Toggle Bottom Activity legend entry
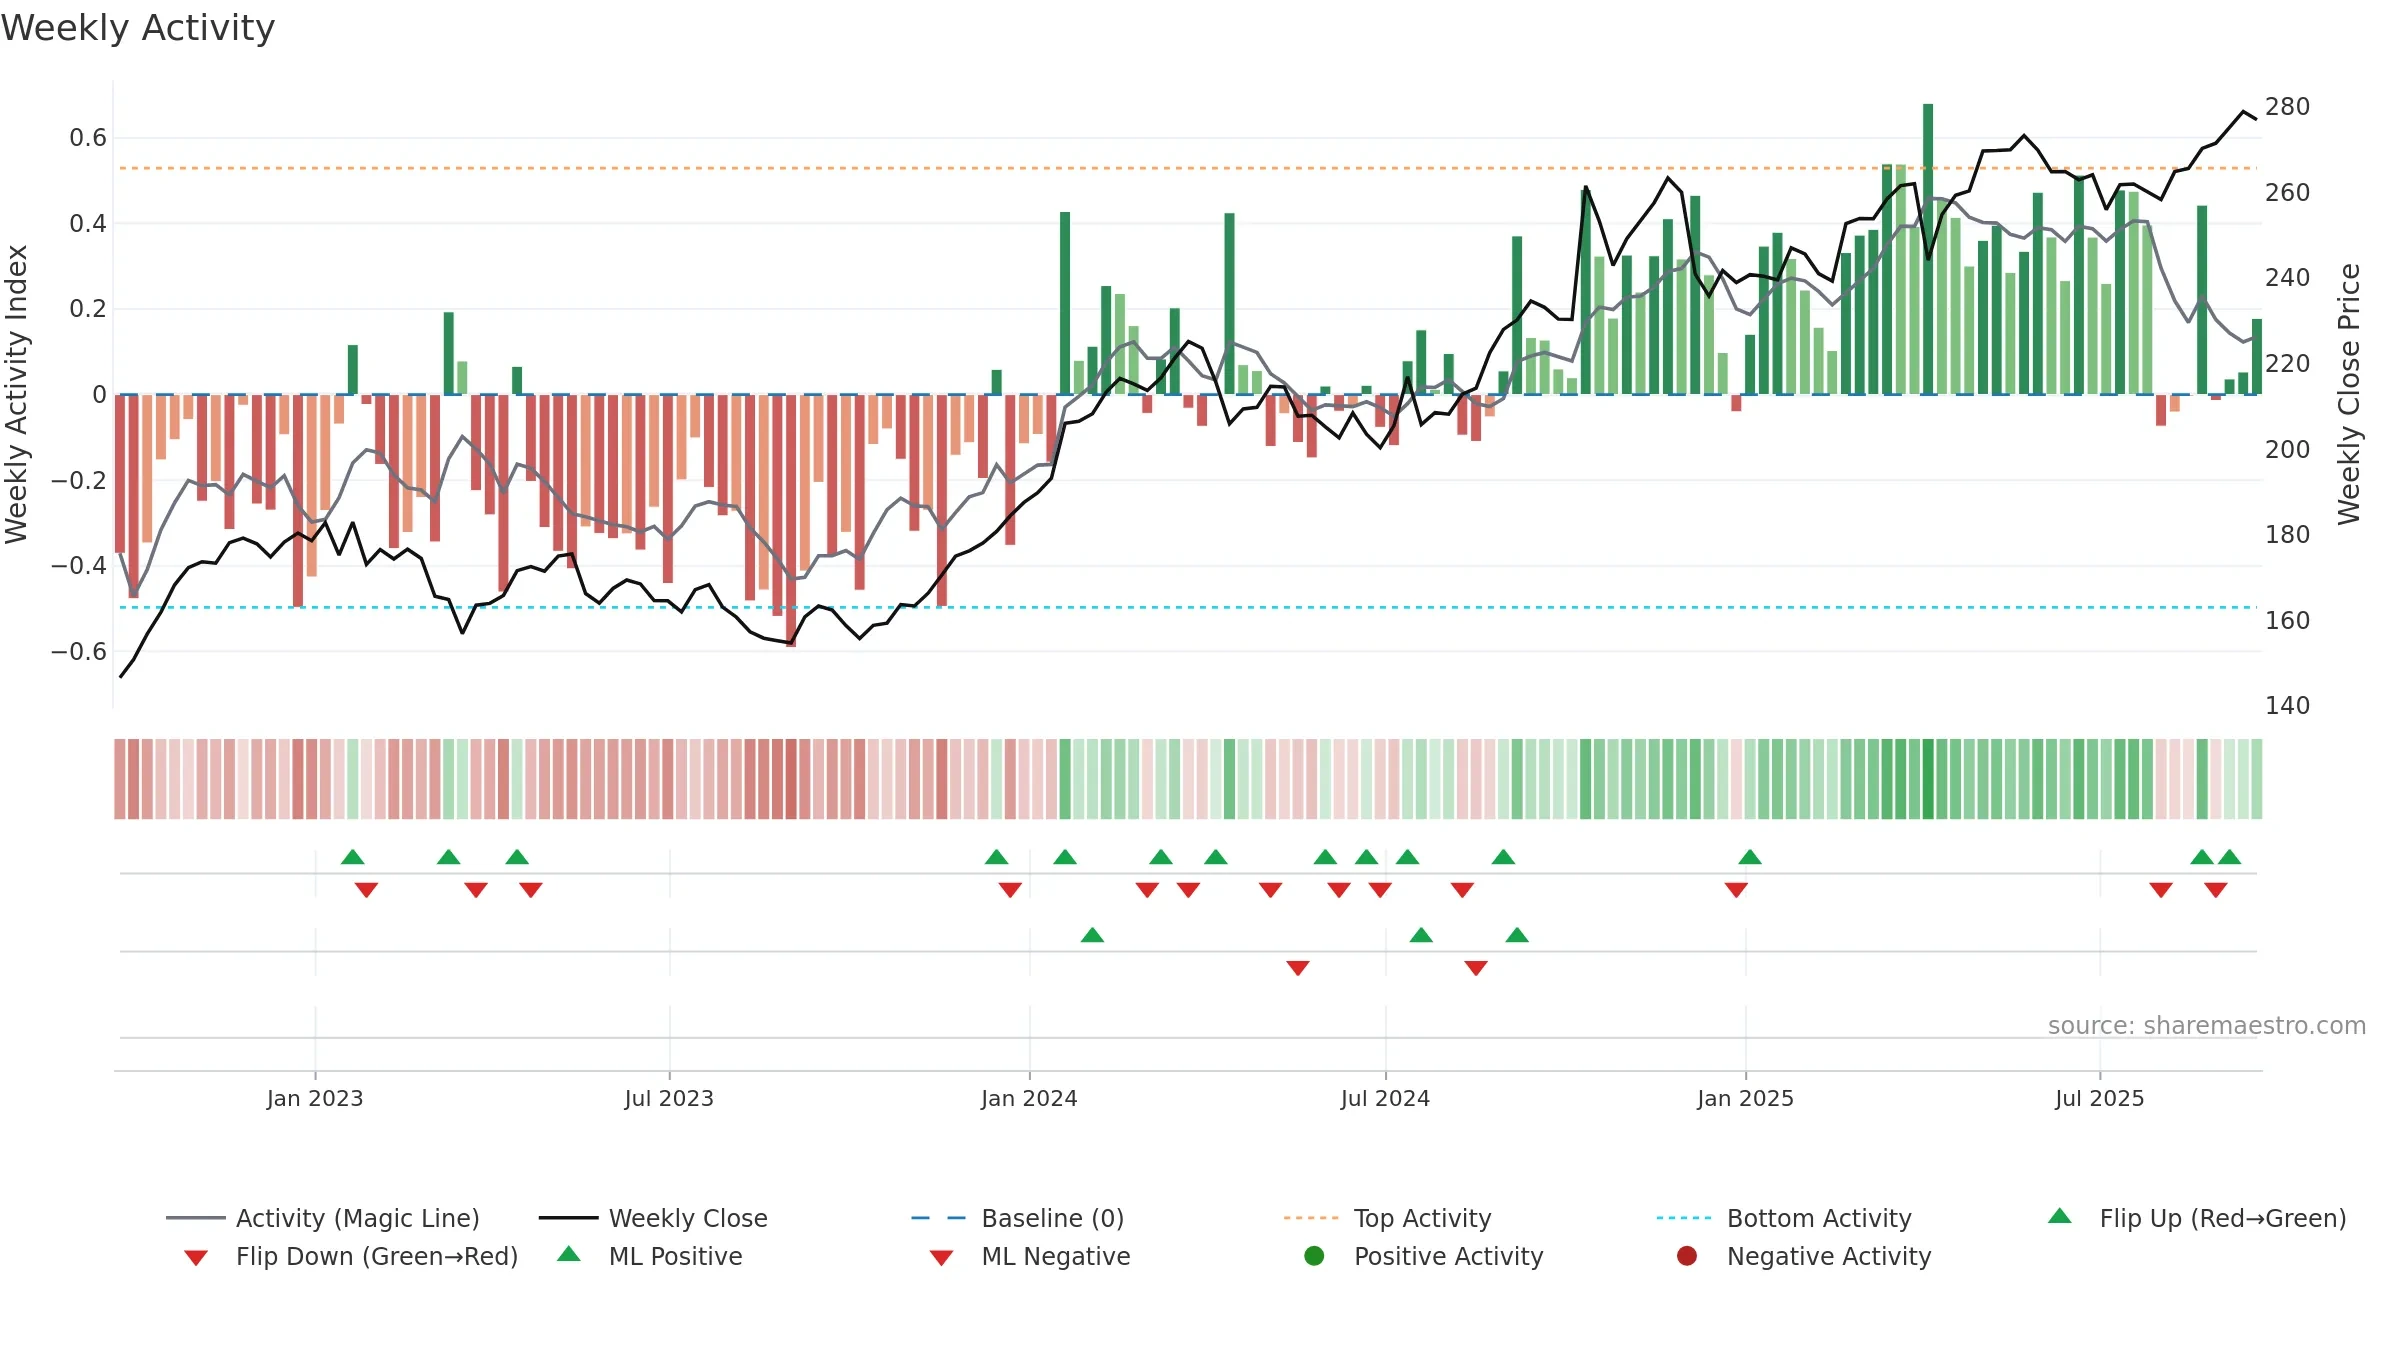The image size is (2400, 1350). coord(1784,1218)
